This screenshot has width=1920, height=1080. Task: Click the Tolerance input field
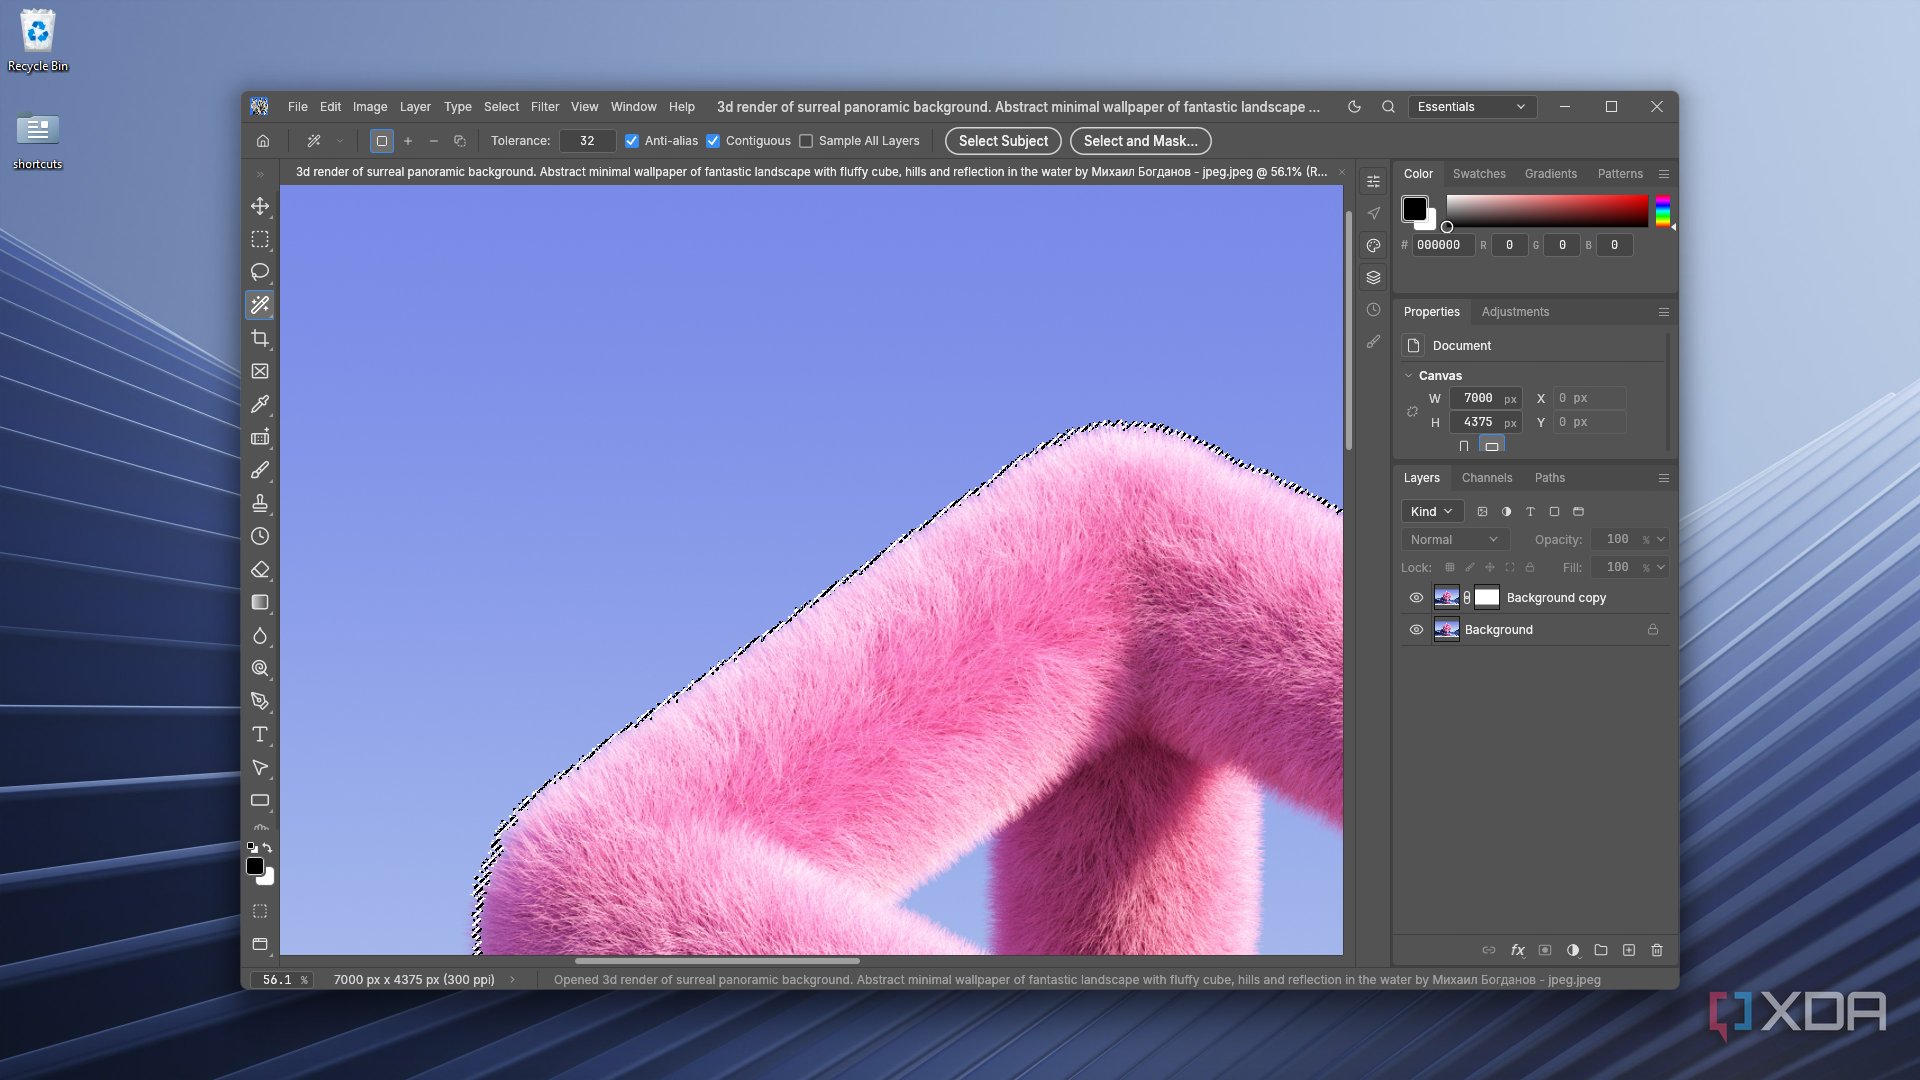pyautogui.click(x=587, y=141)
